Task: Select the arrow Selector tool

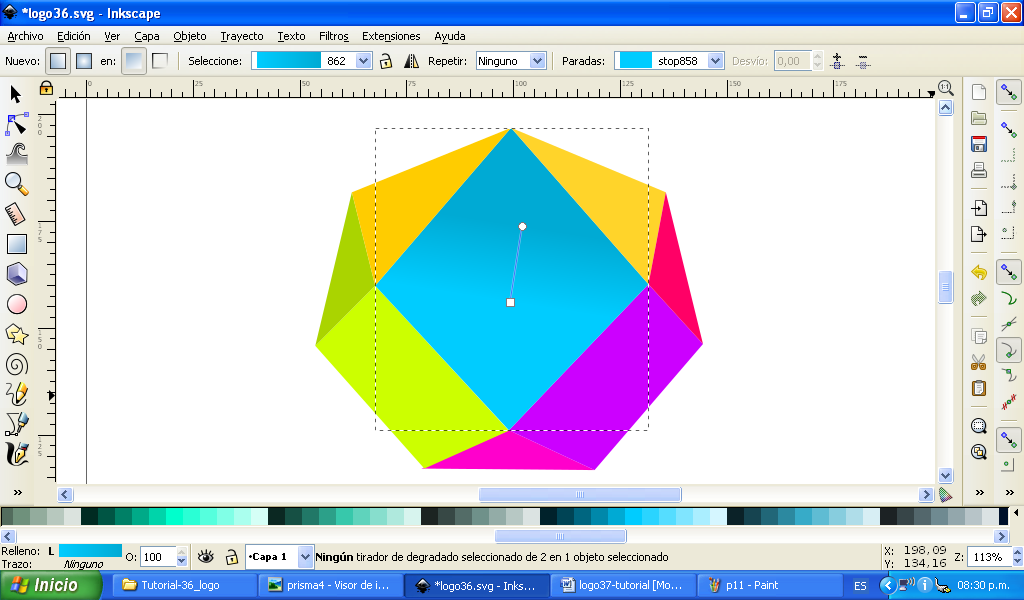Action: [16, 95]
